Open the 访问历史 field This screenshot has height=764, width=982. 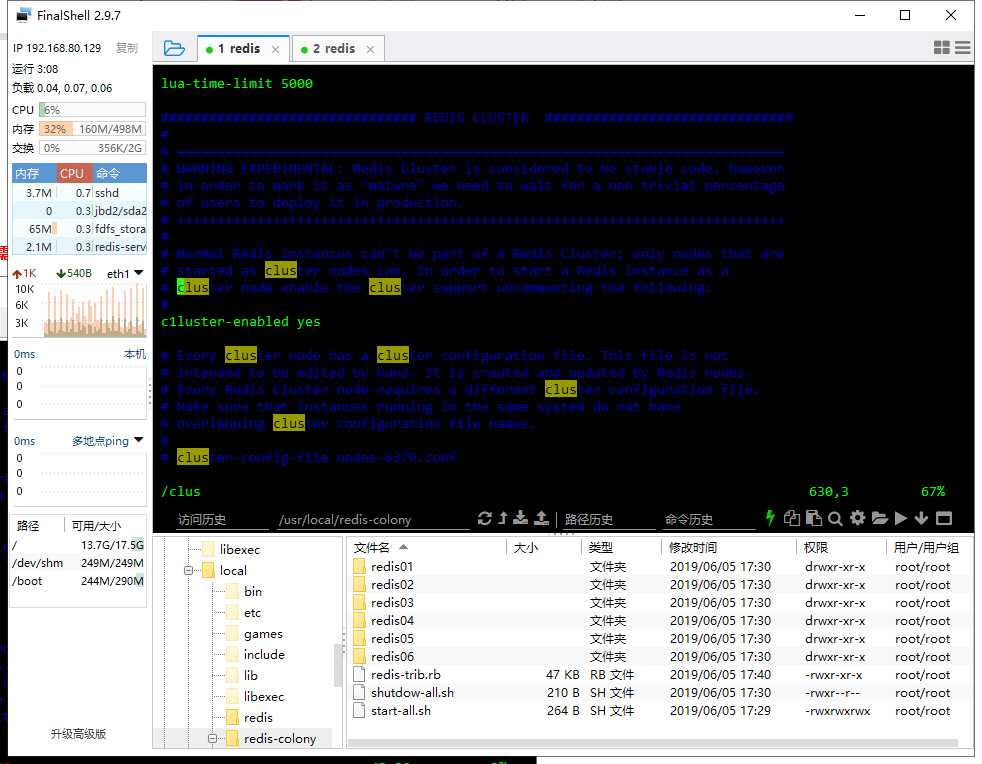(222, 520)
